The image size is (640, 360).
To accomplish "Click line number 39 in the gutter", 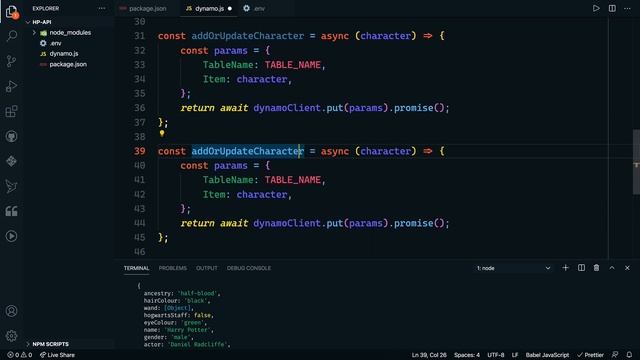I will [140, 151].
